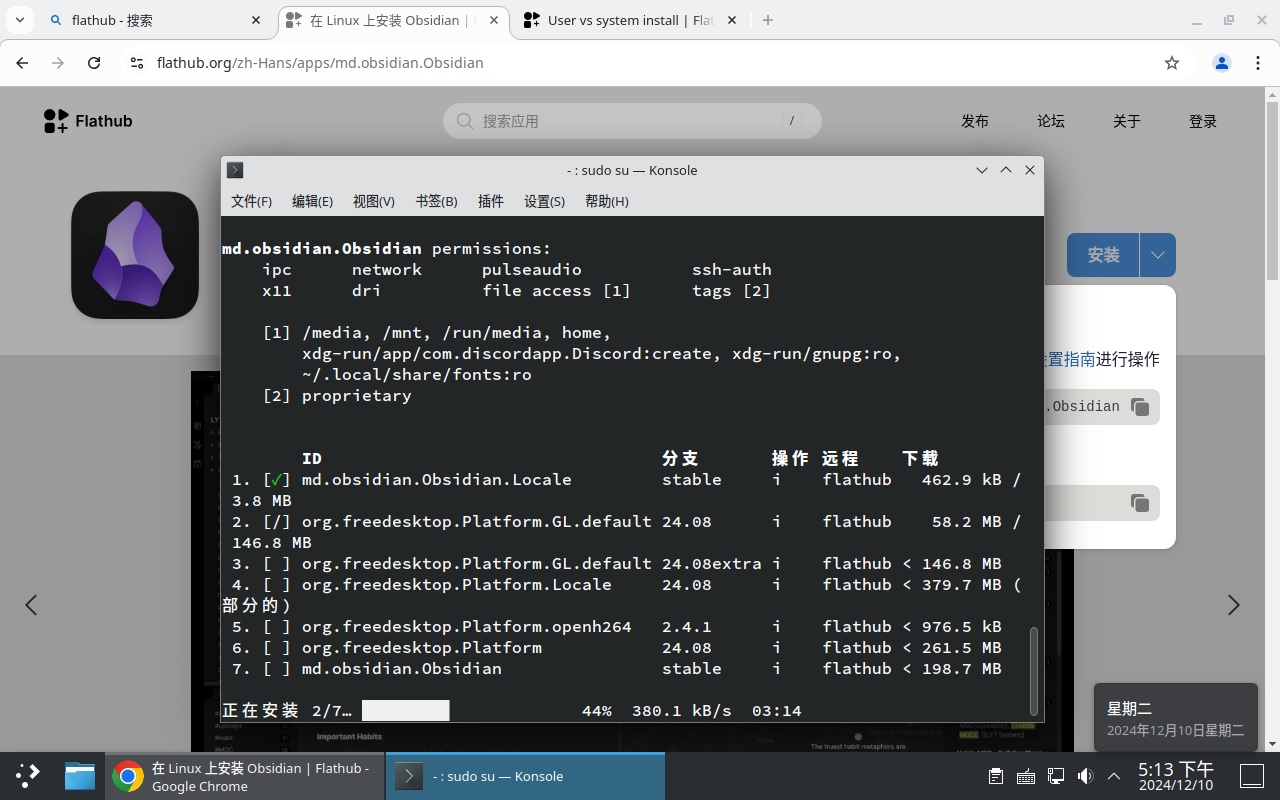Click the install progress bar in Konsole
The width and height of the screenshot is (1280, 800).
click(x=406, y=711)
